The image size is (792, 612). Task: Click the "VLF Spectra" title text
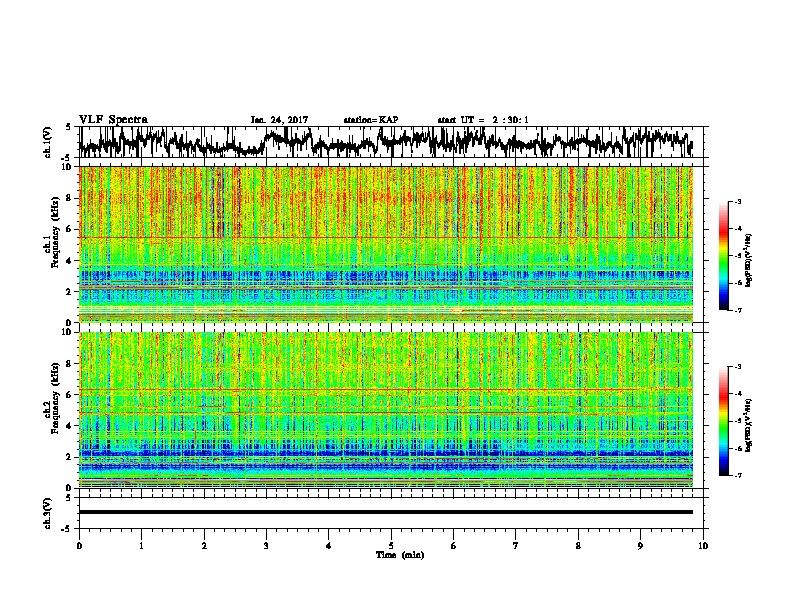[113, 120]
